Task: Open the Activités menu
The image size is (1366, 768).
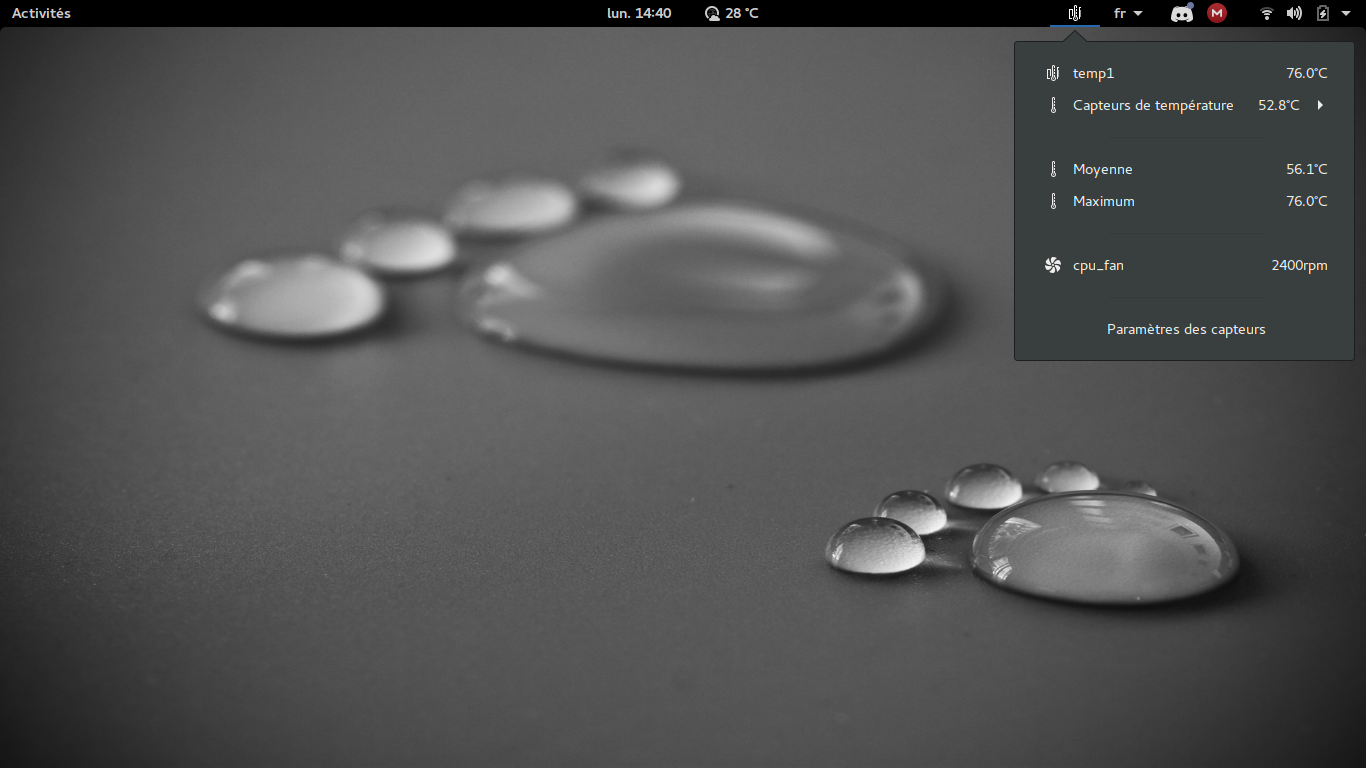Action: click(x=40, y=13)
